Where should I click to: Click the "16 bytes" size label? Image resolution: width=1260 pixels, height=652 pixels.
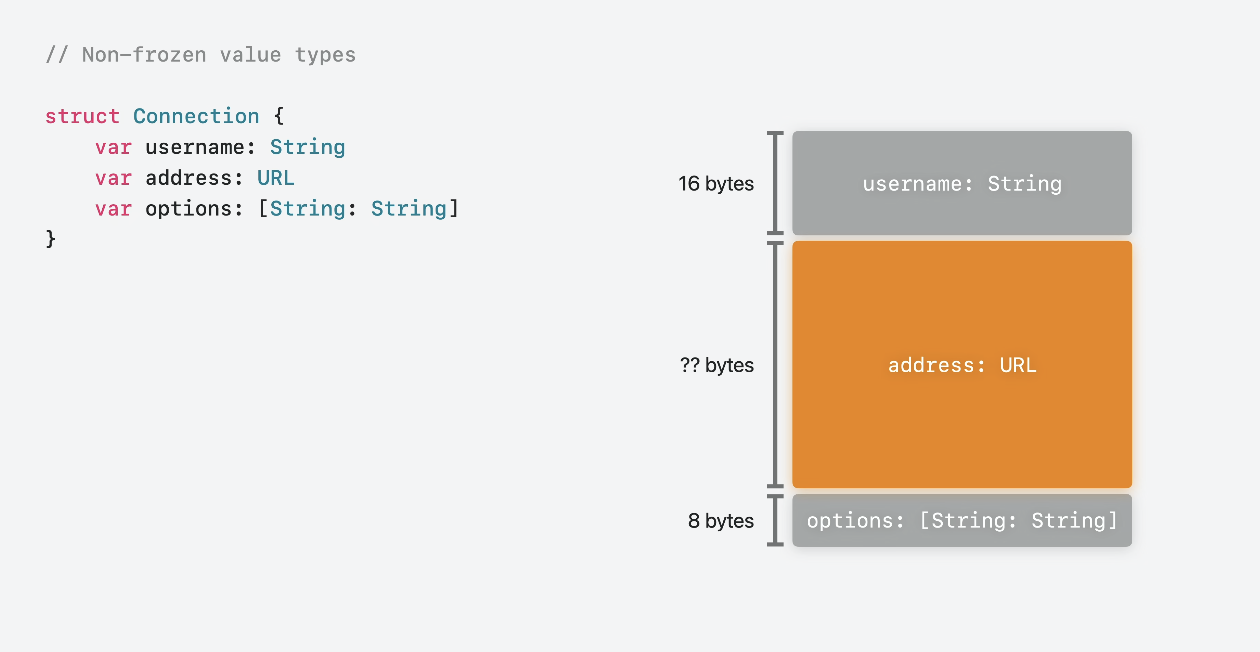[x=716, y=184]
